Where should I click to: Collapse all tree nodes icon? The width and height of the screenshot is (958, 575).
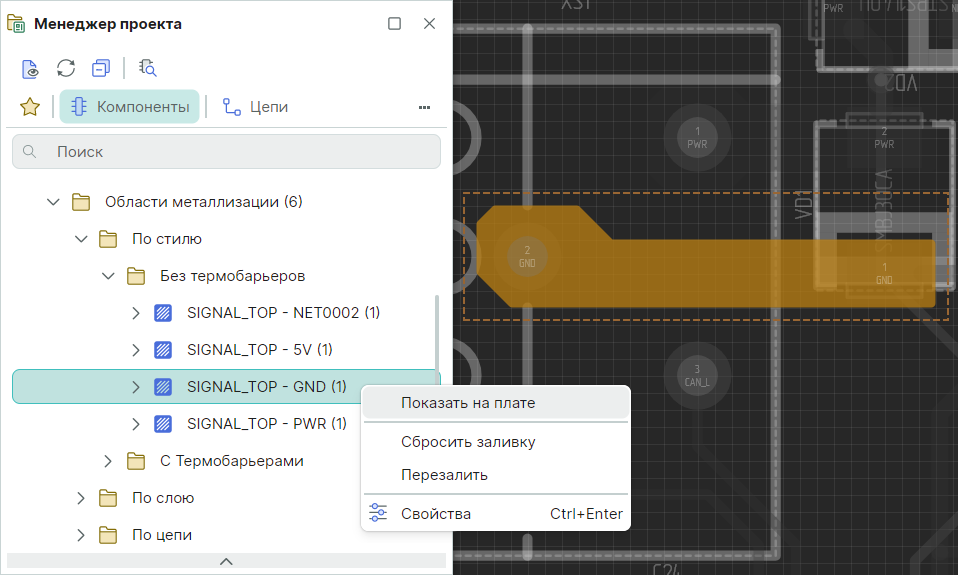[100, 68]
